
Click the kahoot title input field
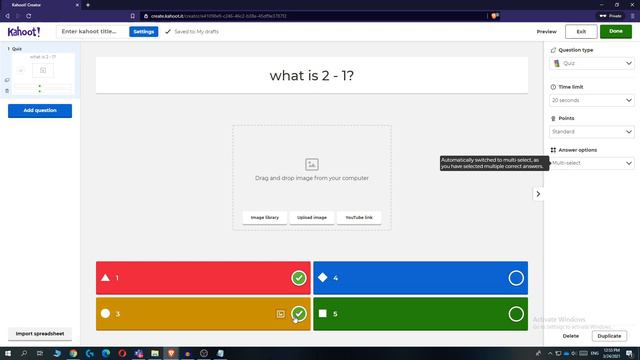pyautogui.click(x=93, y=31)
